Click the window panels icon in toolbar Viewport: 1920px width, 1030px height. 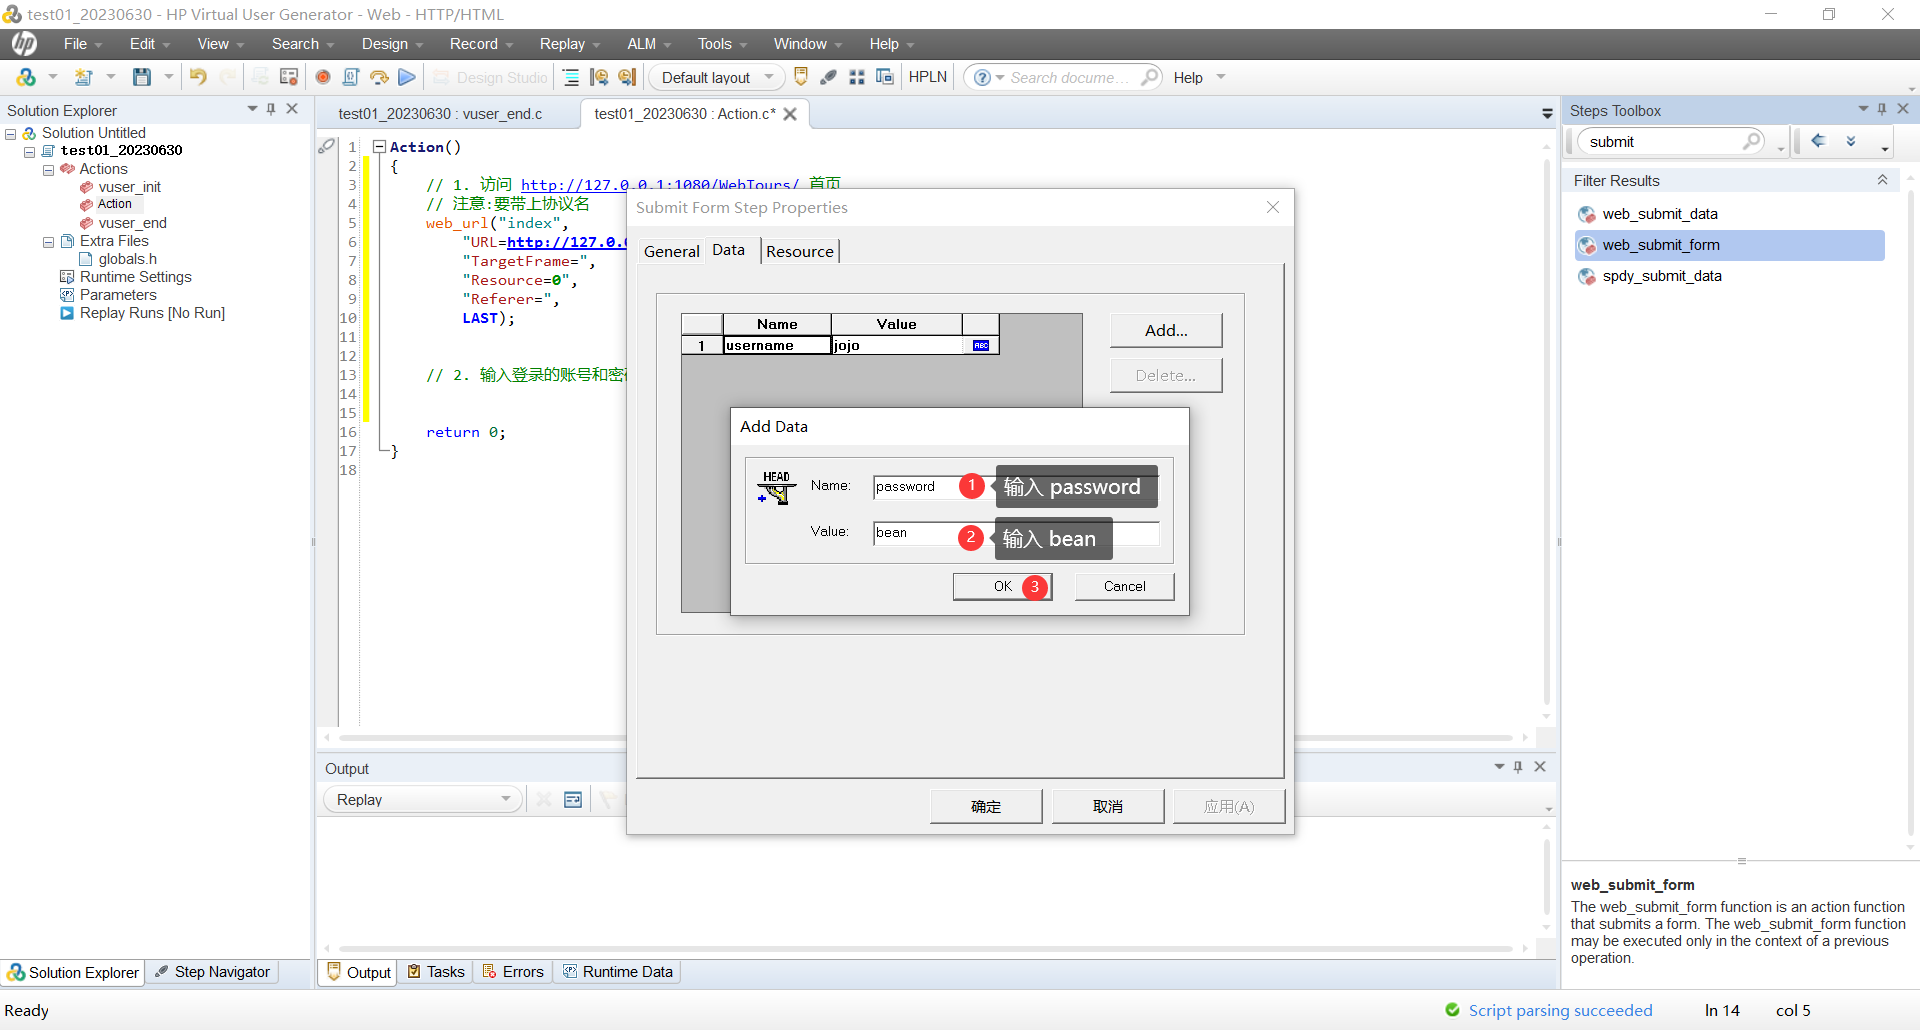885,77
